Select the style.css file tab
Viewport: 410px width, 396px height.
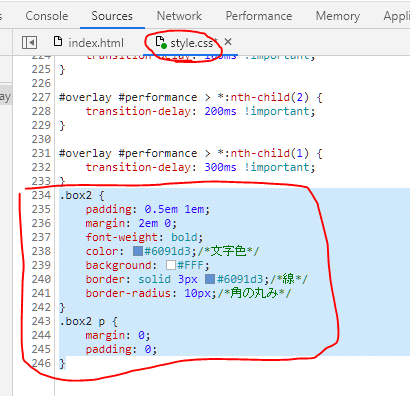pyautogui.click(x=191, y=43)
